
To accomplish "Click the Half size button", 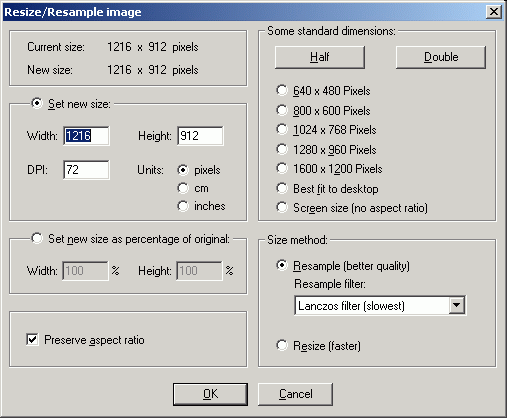I will click(x=319, y=57).
